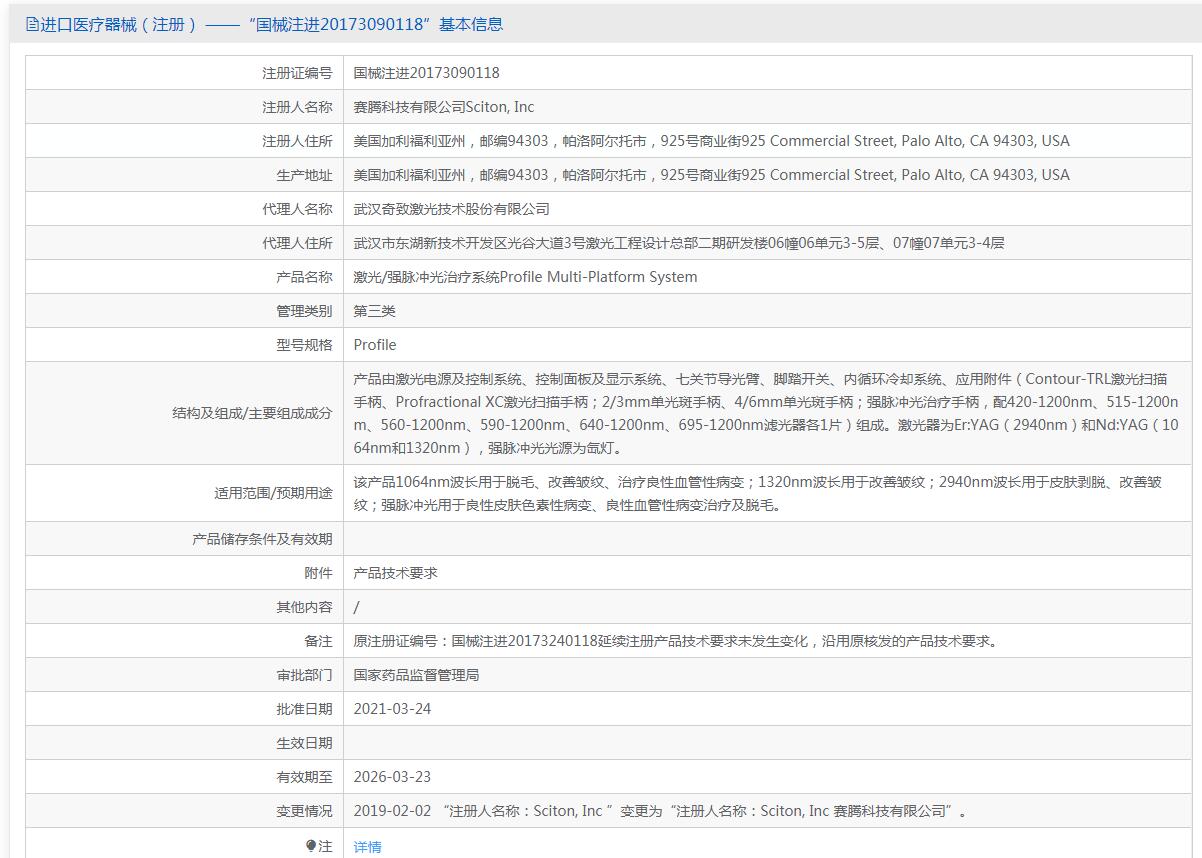1202x858 pixels.
Task: Click the 备注 remark about original registration number
Action: coord(675,641)
